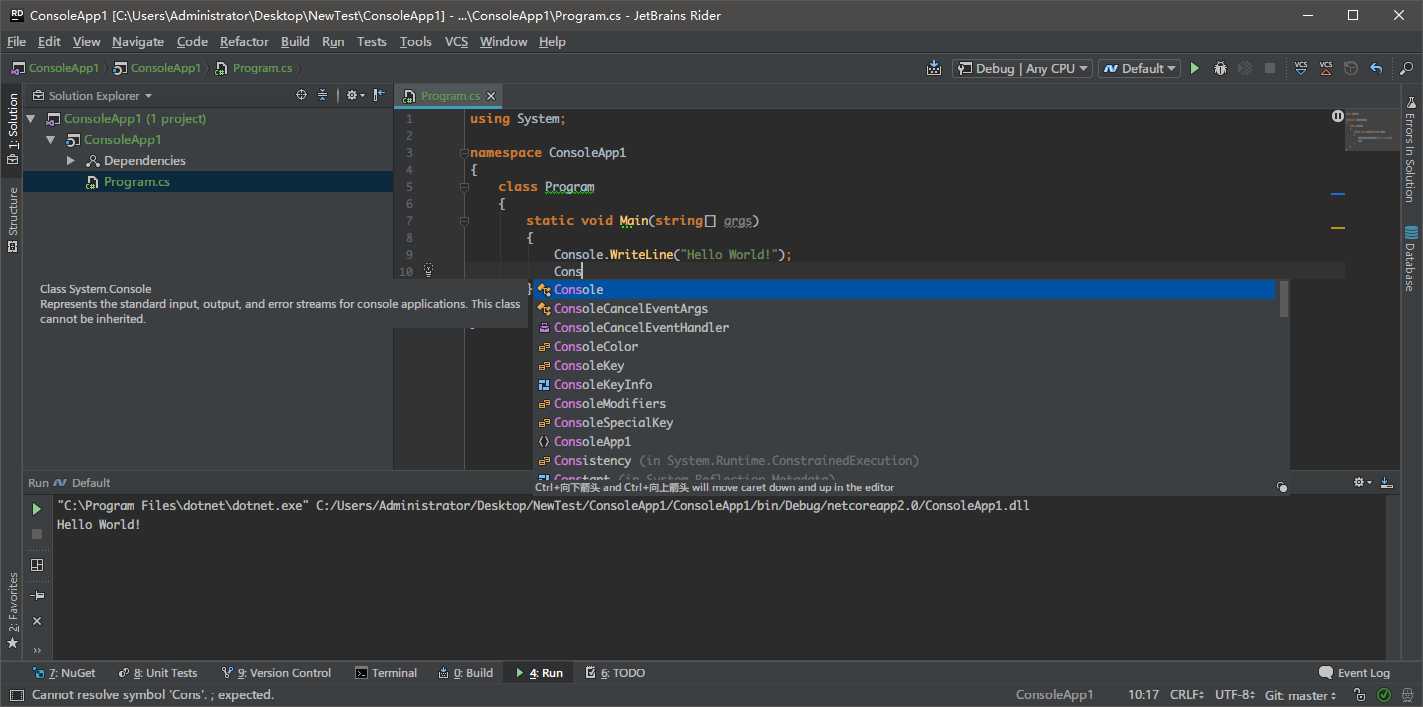Image resolution: width=1423 pixels, height=707 pixels.
Task: Hide the Run tool window with download-arrow icon
Action: coord(1386,482)
